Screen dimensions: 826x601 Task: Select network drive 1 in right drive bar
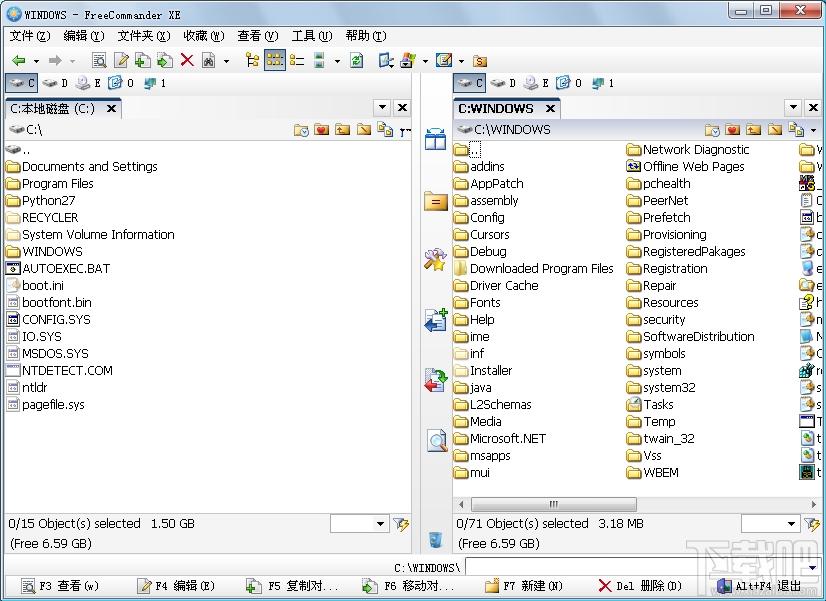[x=602, y=83]
